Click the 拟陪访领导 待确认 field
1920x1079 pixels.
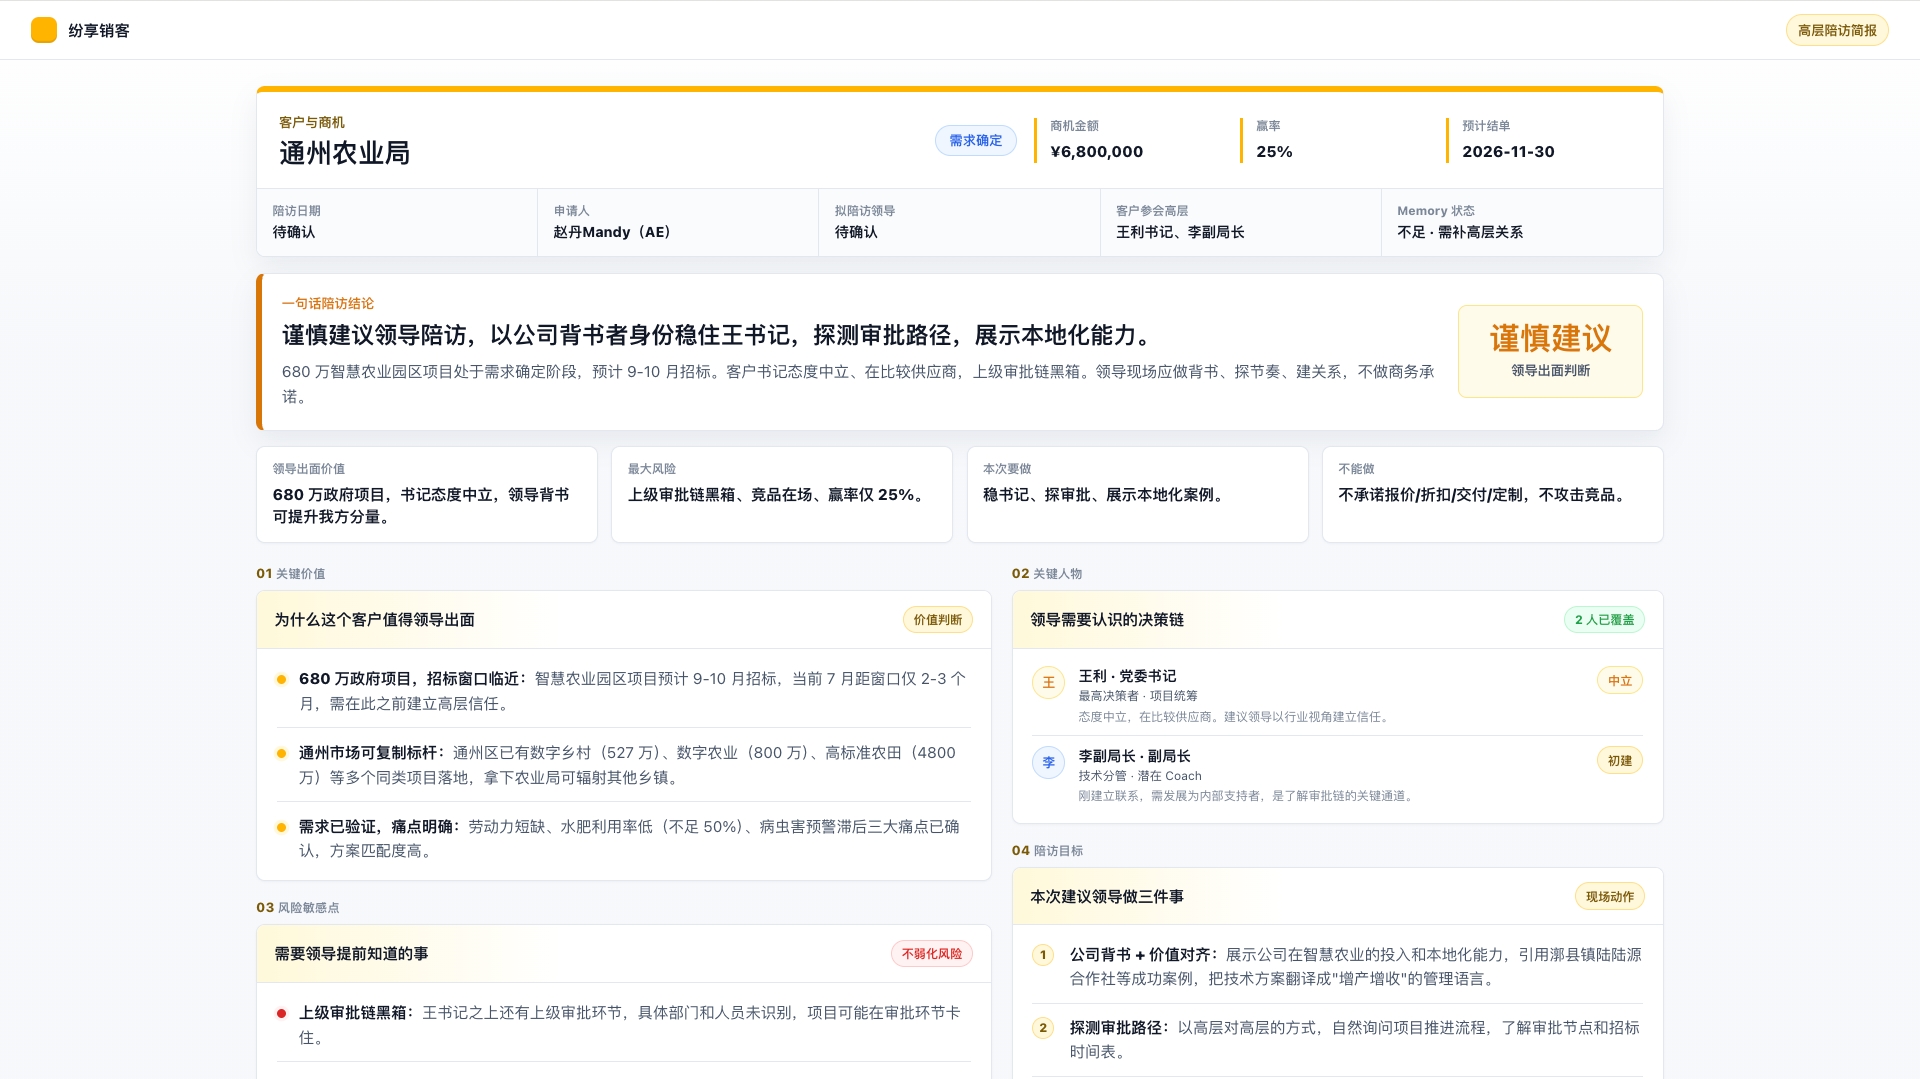[958, 222]
